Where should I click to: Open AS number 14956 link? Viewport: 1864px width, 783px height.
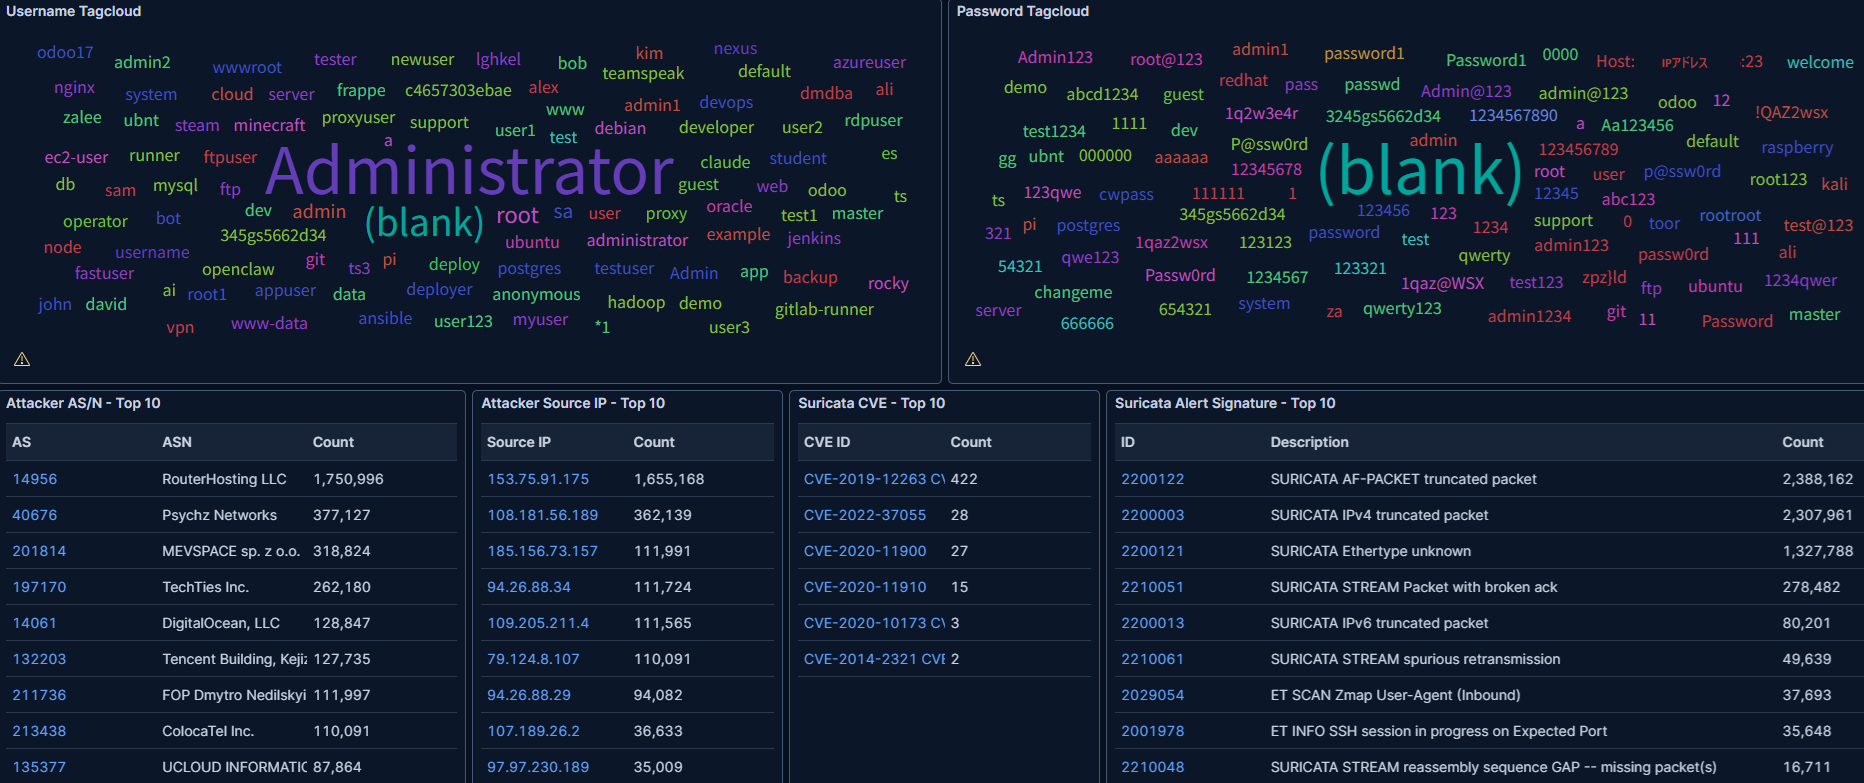tap(35, 479)
